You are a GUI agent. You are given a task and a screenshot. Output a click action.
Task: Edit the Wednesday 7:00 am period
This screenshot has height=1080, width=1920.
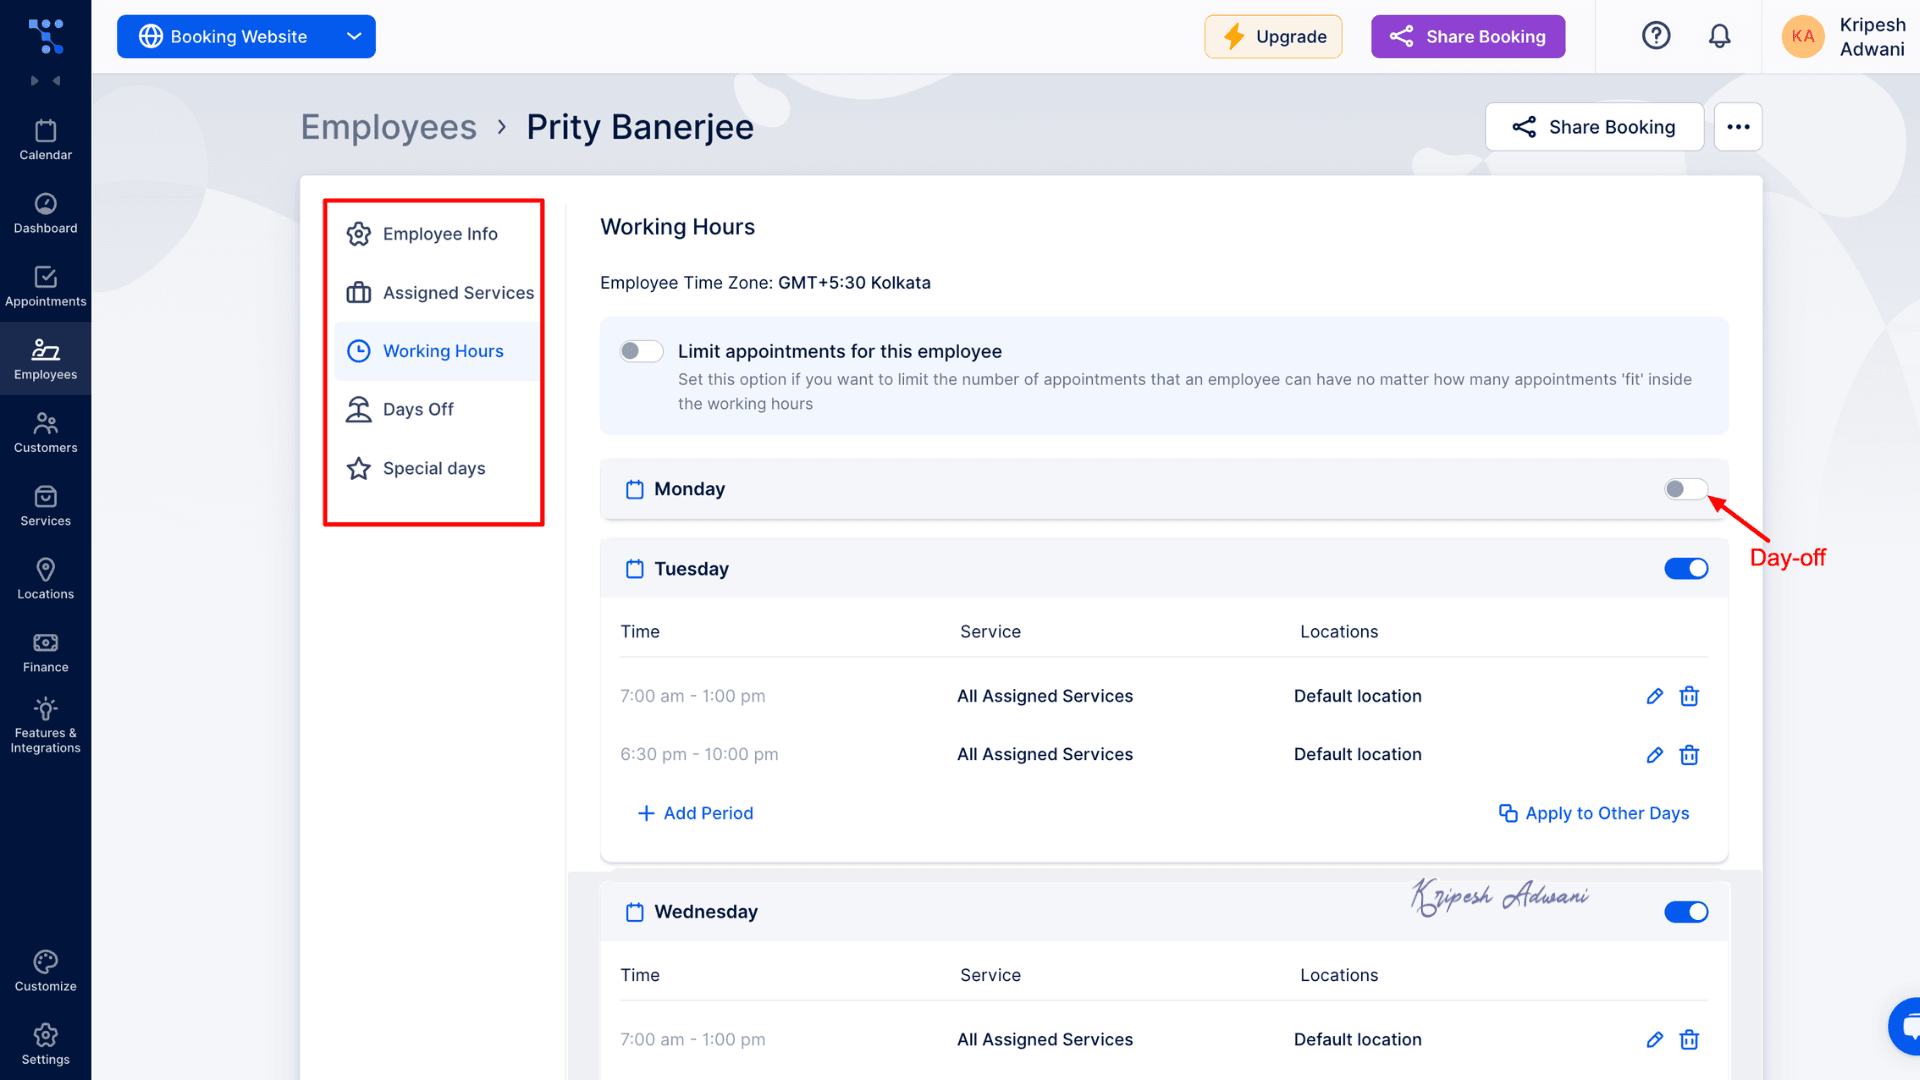point(1655,1040)
